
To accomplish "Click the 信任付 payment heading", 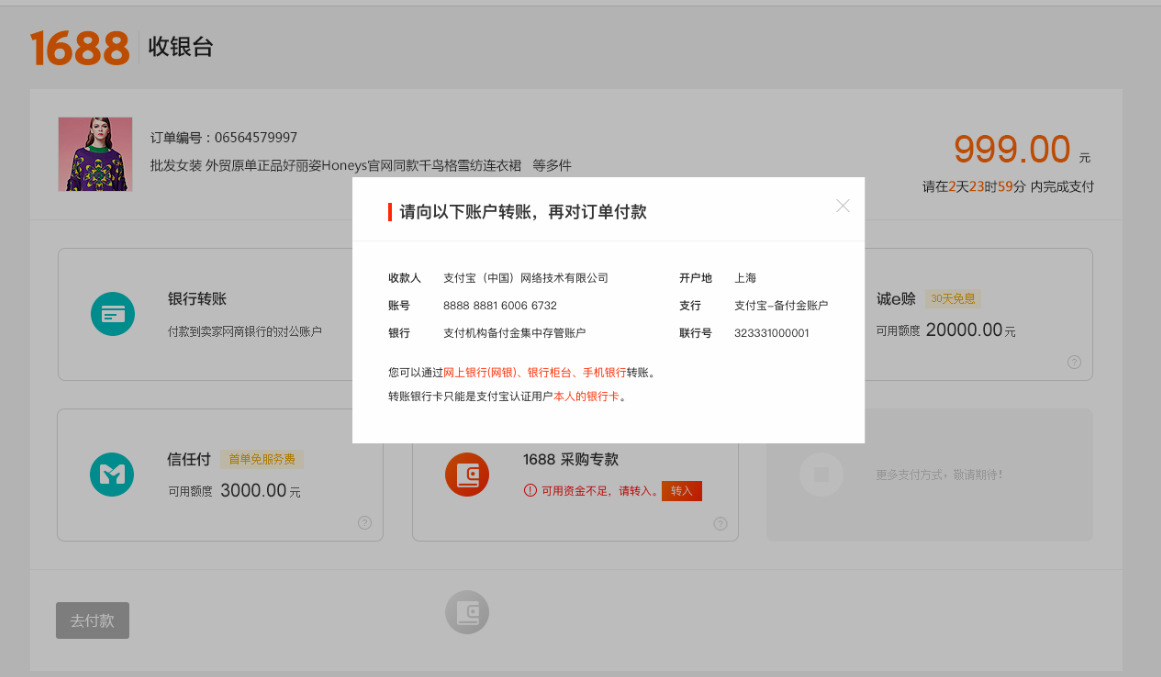I will pyautogui.click(x=189, y=459).
